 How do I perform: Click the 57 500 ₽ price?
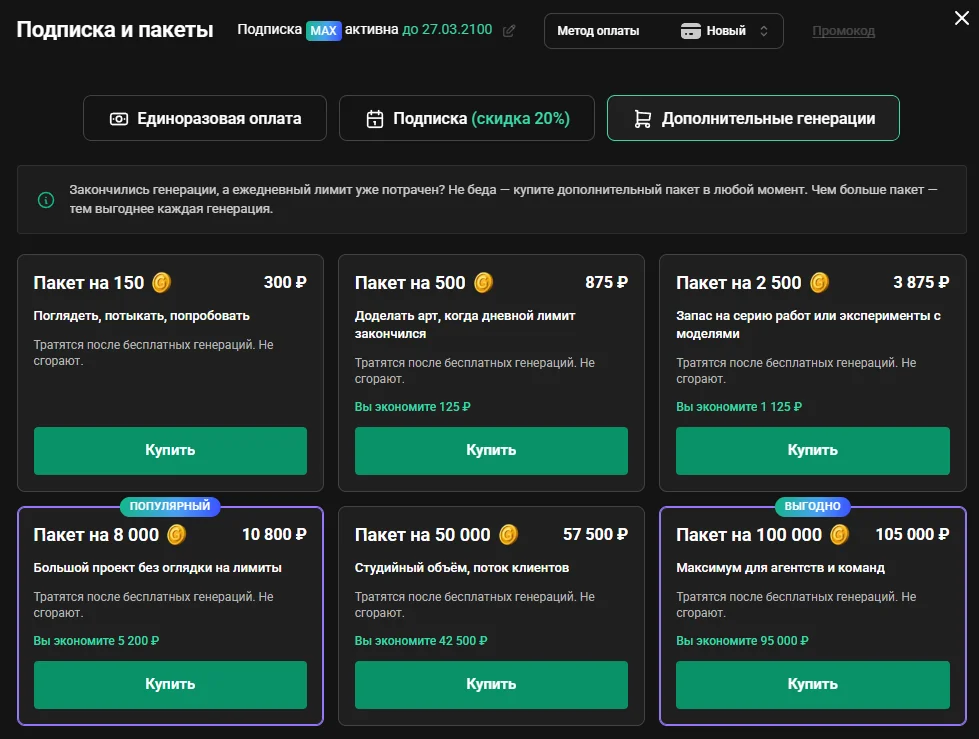coord(595,535)
